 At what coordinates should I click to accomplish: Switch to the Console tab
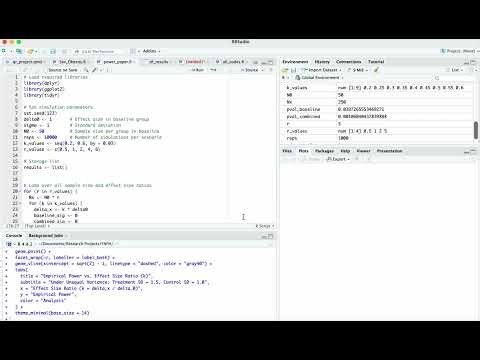click(14, 236)
